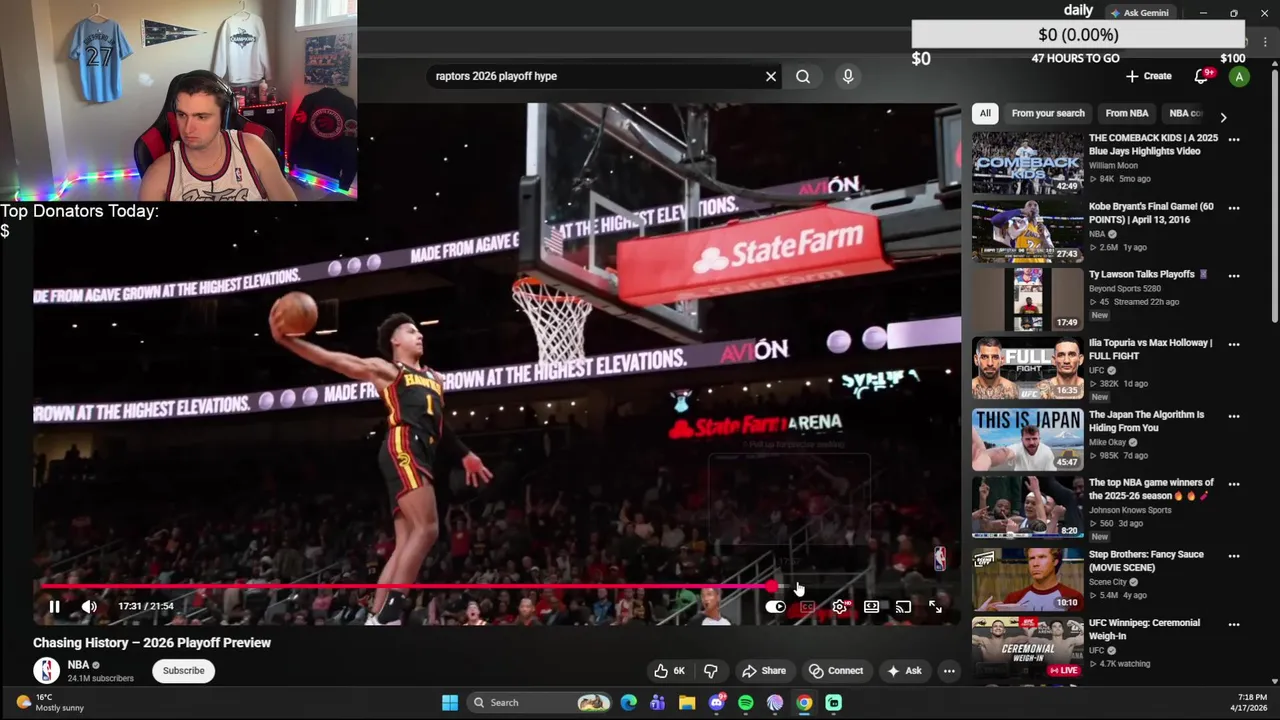Show more filter chips with right arrow

tap(1223, 117)
